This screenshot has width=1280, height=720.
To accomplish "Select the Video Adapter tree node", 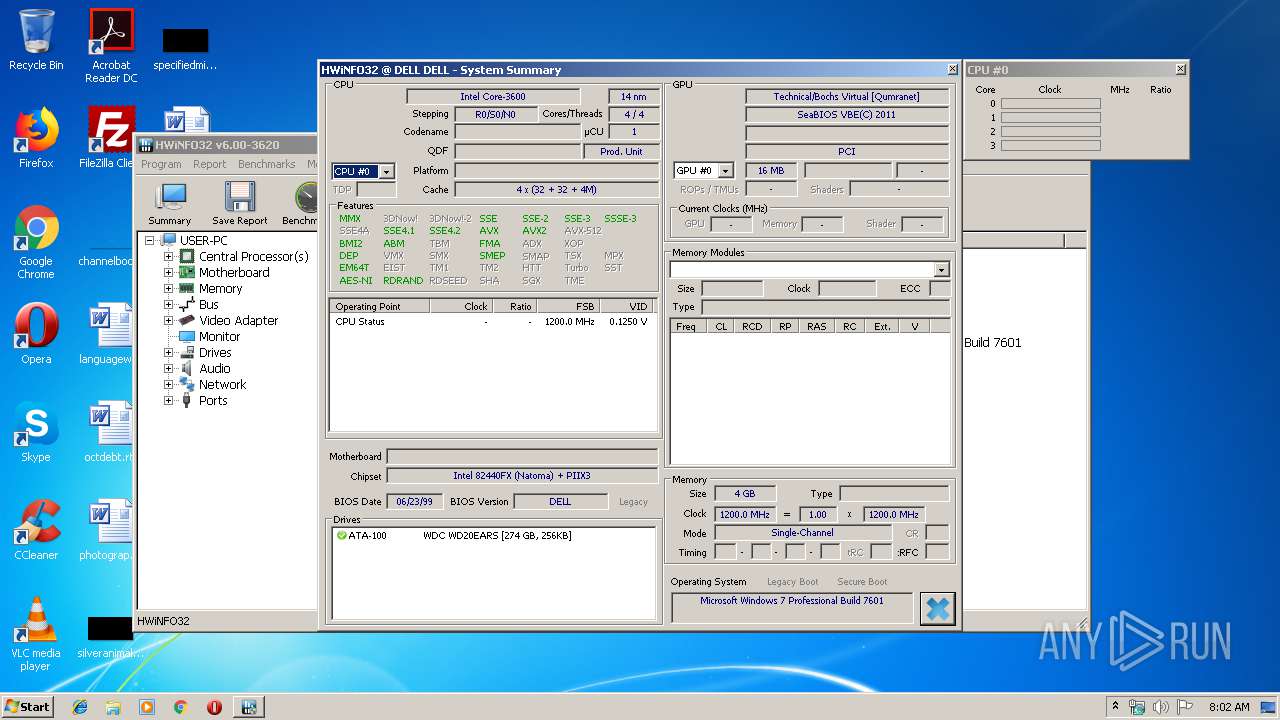I will (x=238, y=320).
